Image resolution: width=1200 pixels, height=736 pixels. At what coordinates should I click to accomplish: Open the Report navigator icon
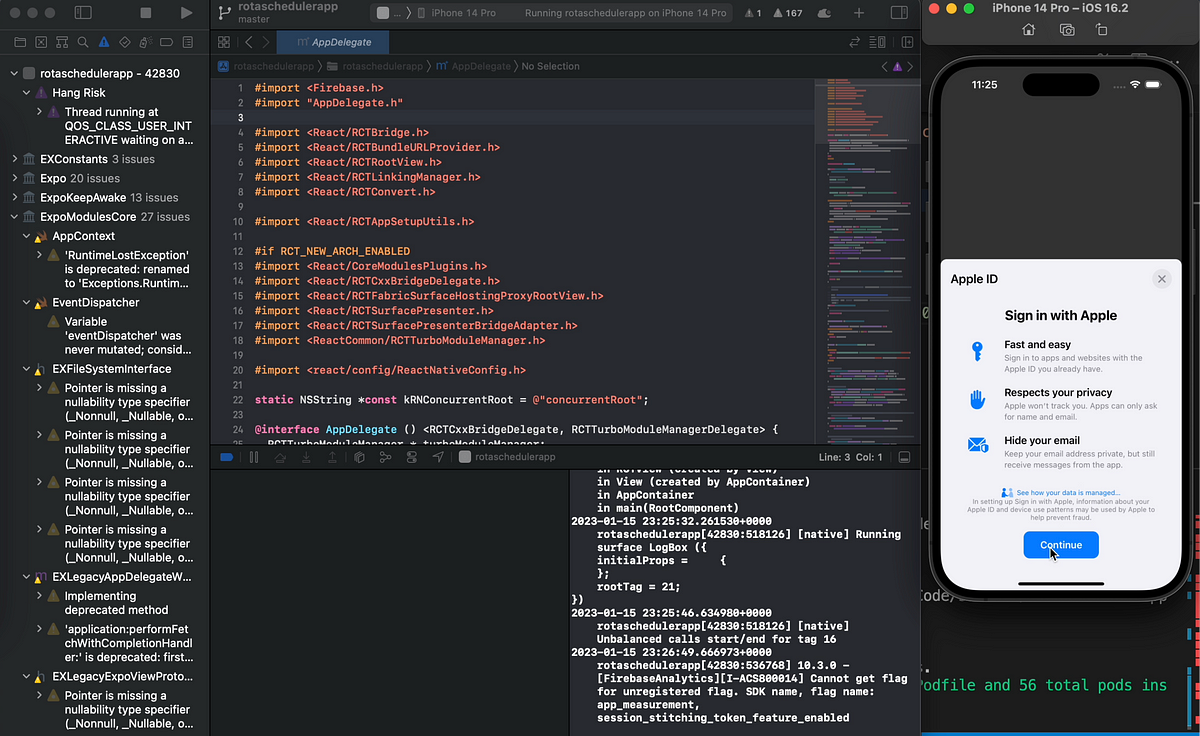pos(188,43)
